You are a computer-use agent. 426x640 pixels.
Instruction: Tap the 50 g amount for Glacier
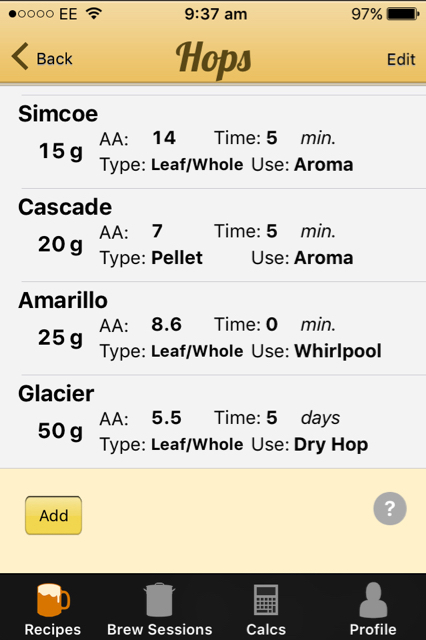pyautogui.click(x=60, y=431)
